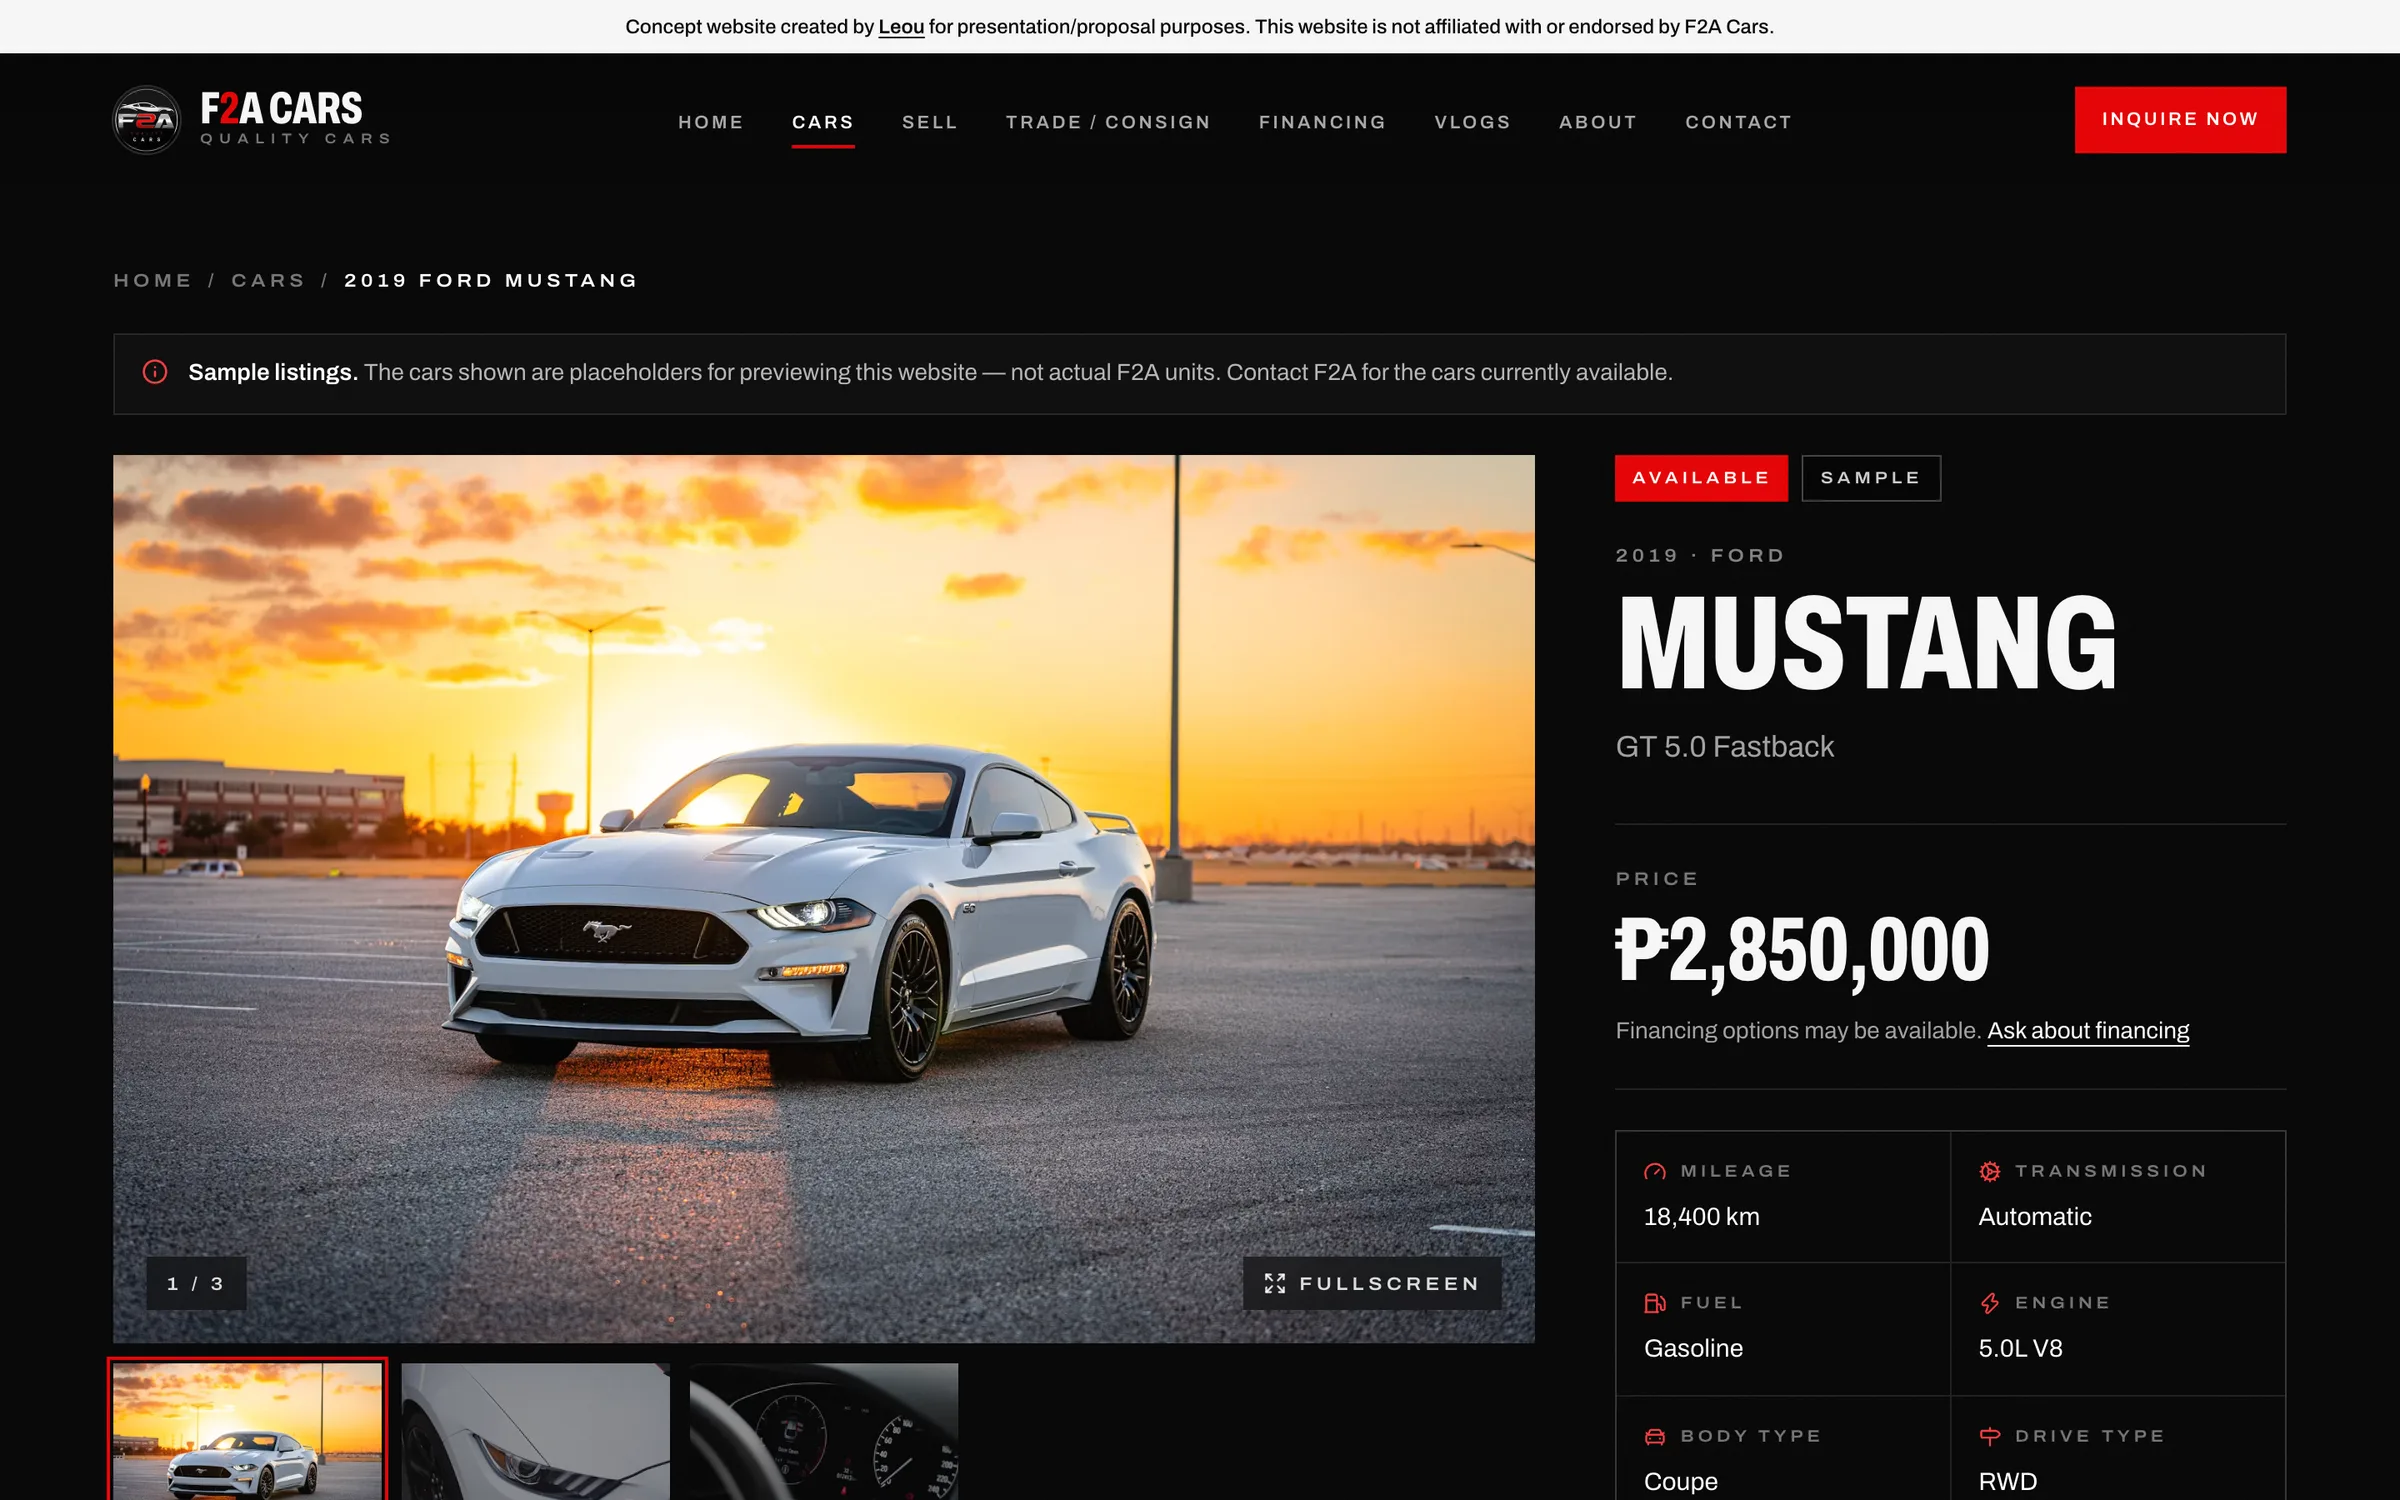
Task: Open gallery in Fullscreen
Action: tap(1372, 1283)
